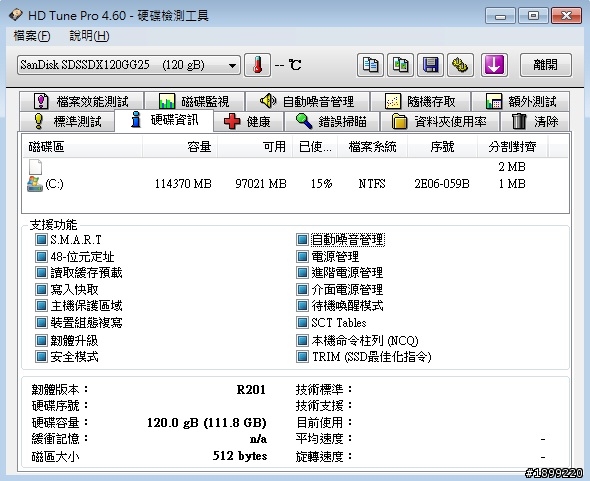Open the SanDisk drive selection dropdown
Screen dimensions: 590x481
[129, 65]
